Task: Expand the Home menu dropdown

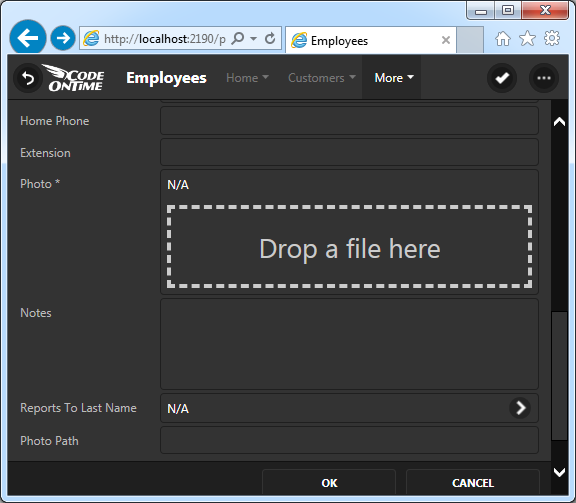Action: [248, 78]
